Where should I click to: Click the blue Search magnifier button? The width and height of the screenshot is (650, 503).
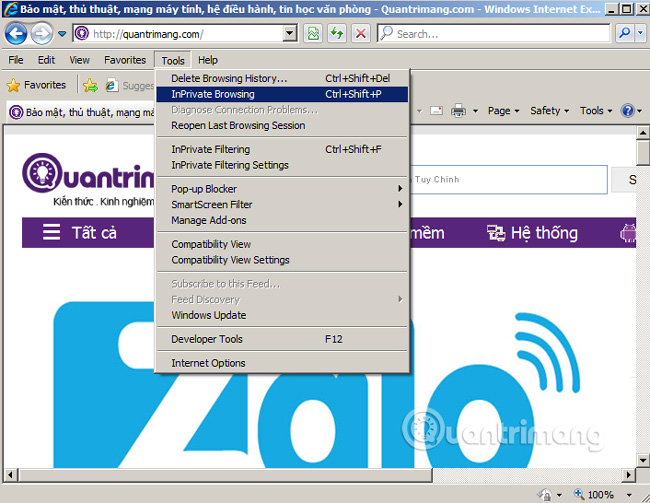(624, 33)
